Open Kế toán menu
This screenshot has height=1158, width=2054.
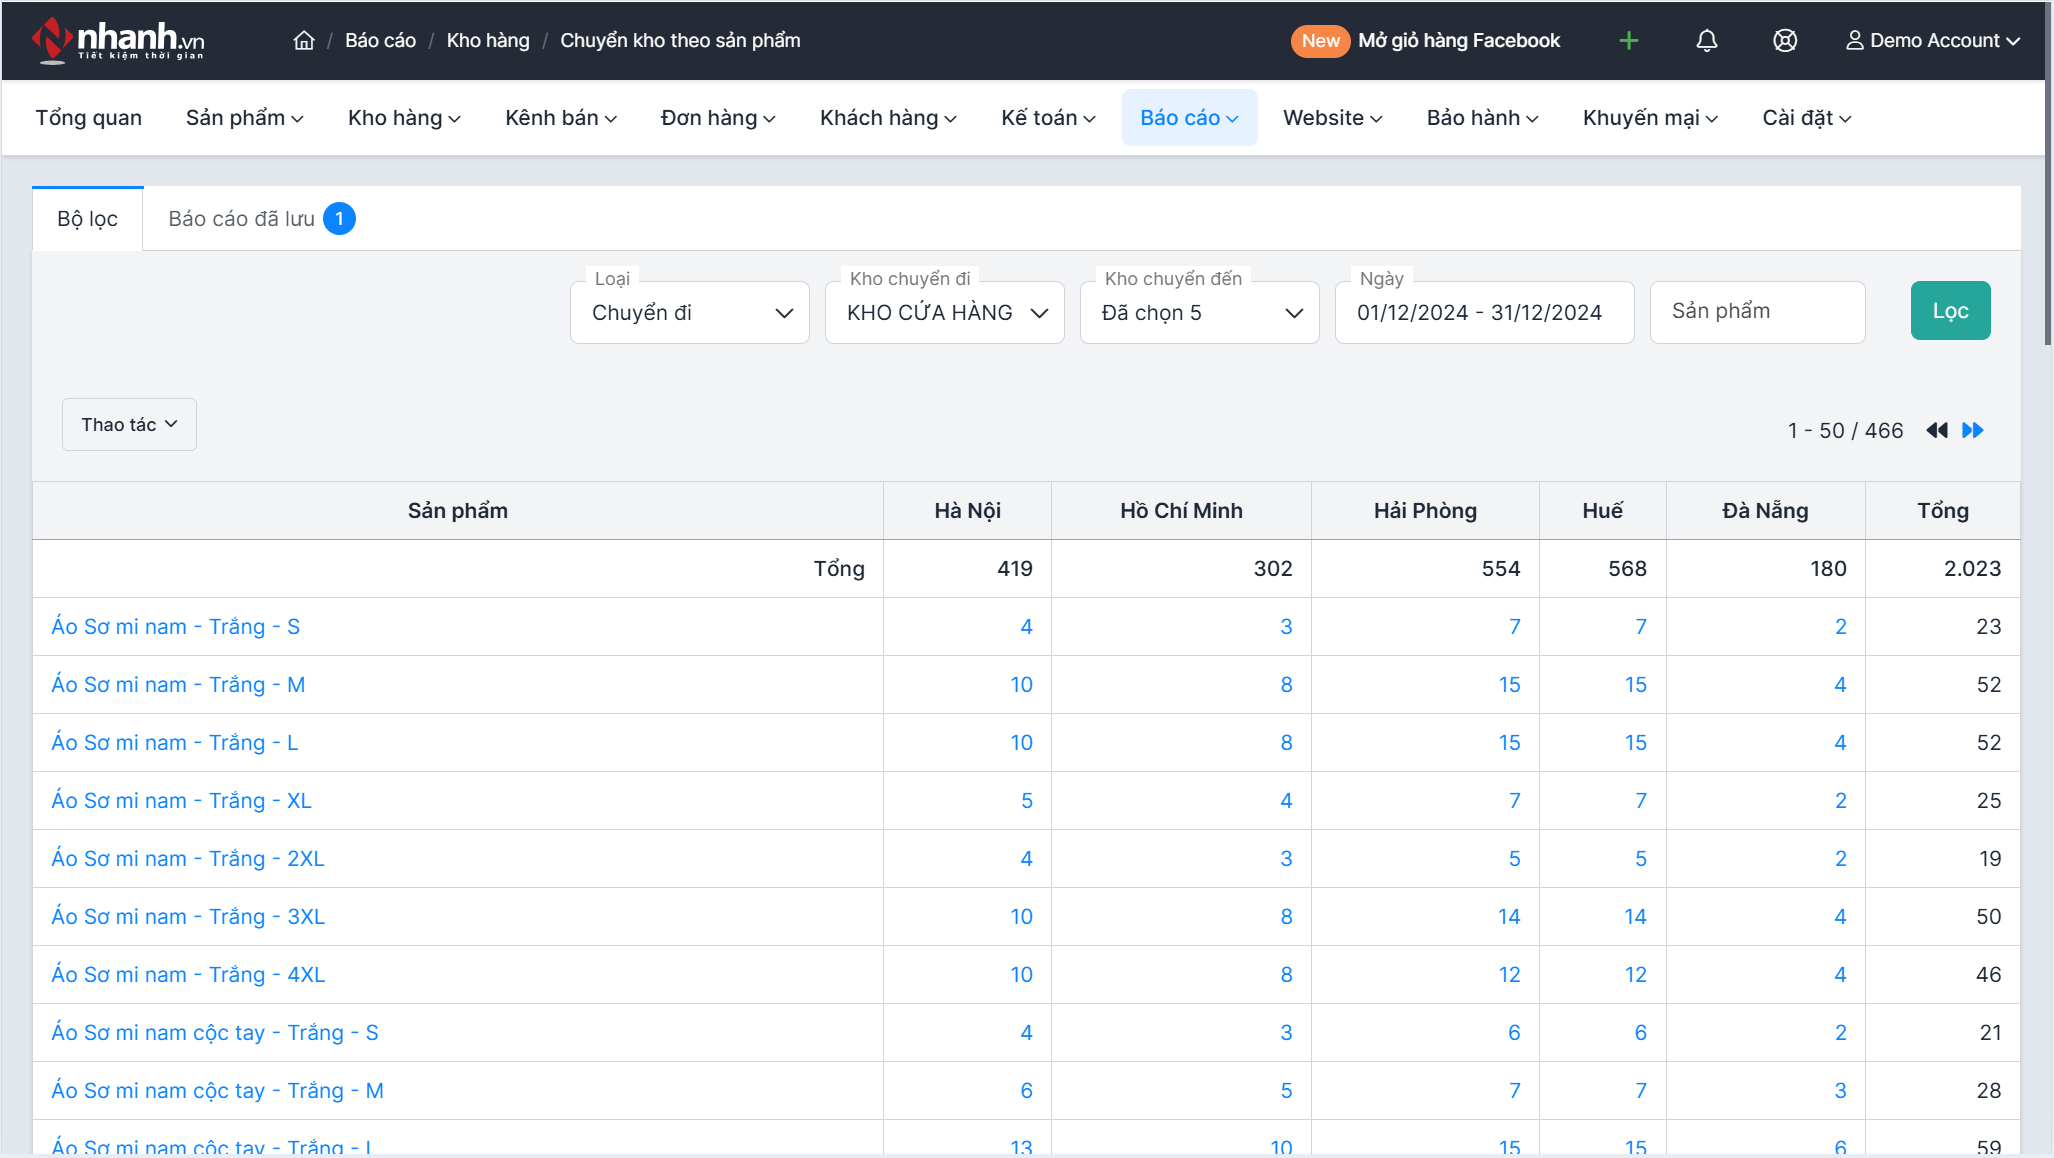click(x=1048, y=118)
